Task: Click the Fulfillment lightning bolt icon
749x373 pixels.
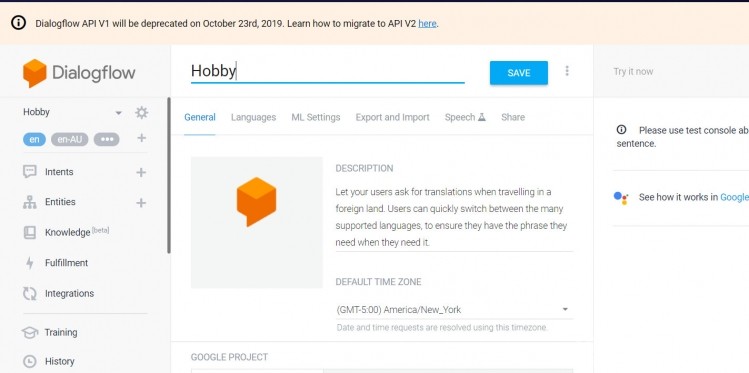Action: coord(30,263)
